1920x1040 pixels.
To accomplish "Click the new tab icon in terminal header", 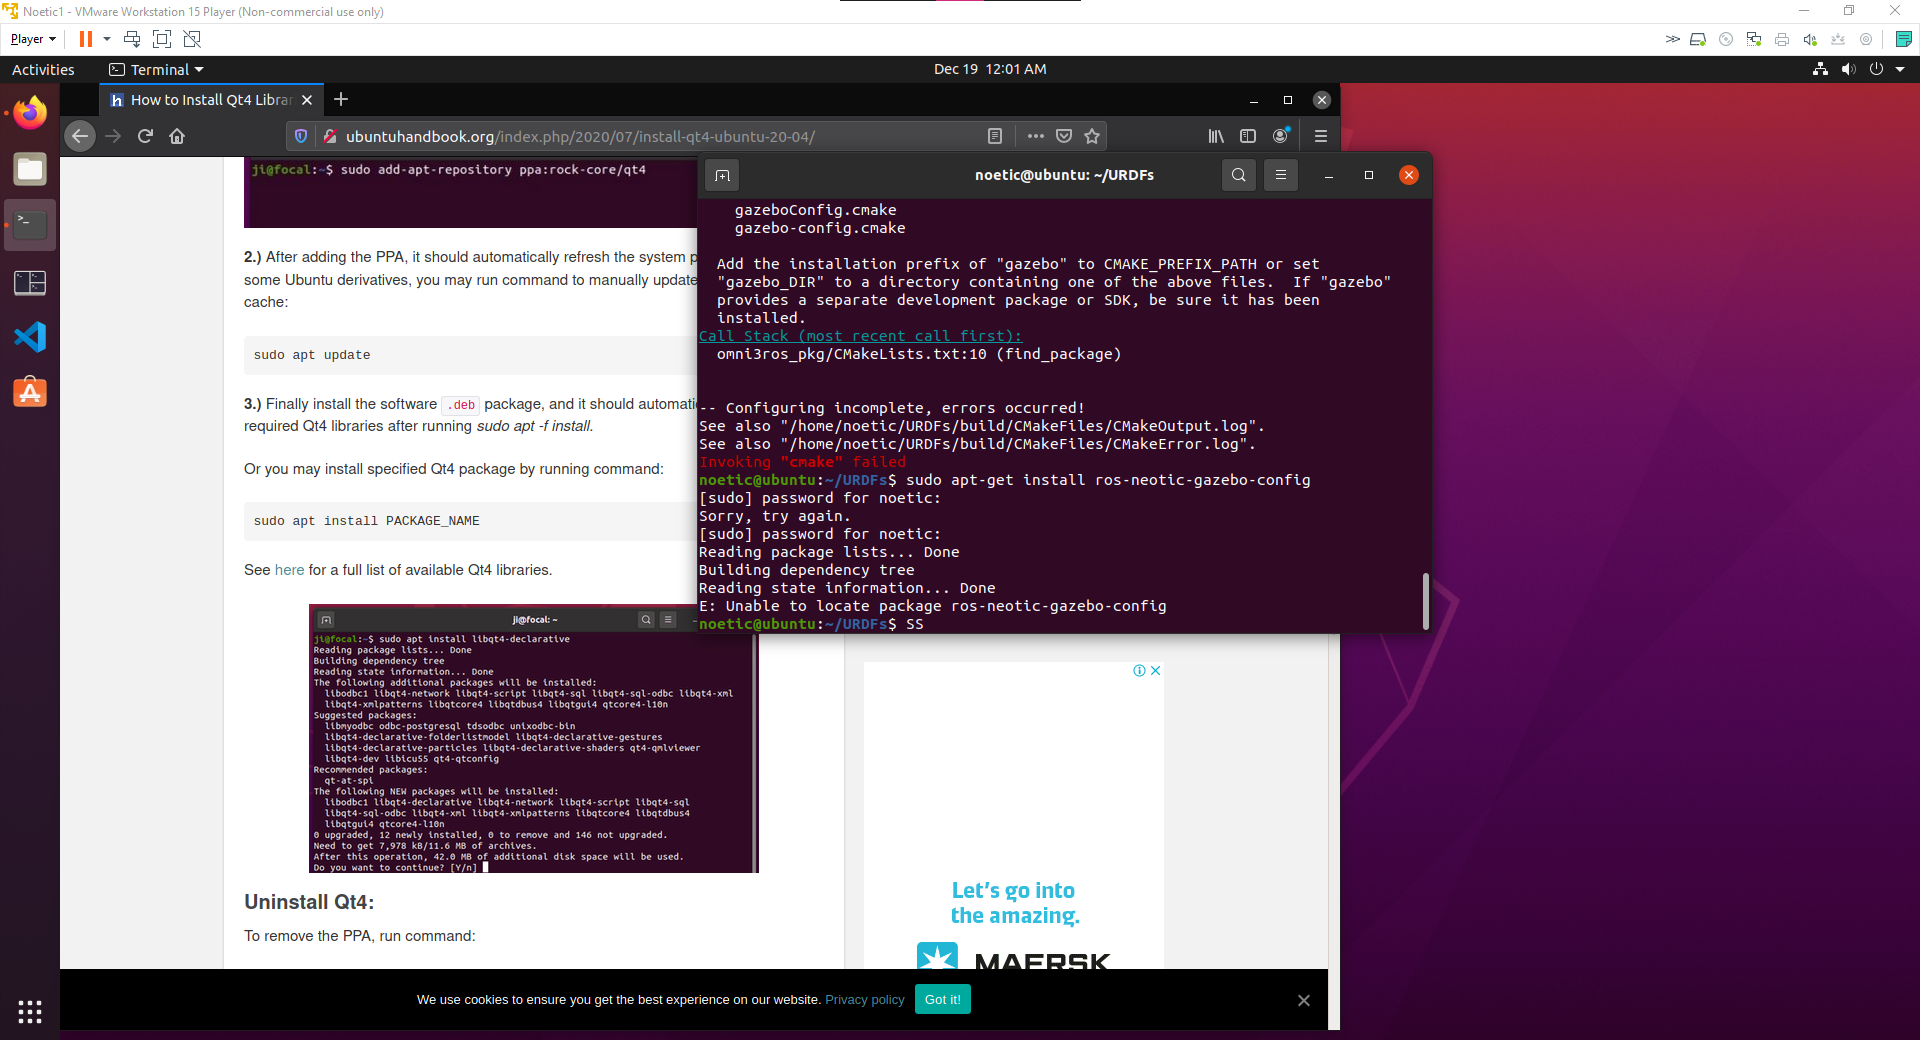I will (722, 175).
